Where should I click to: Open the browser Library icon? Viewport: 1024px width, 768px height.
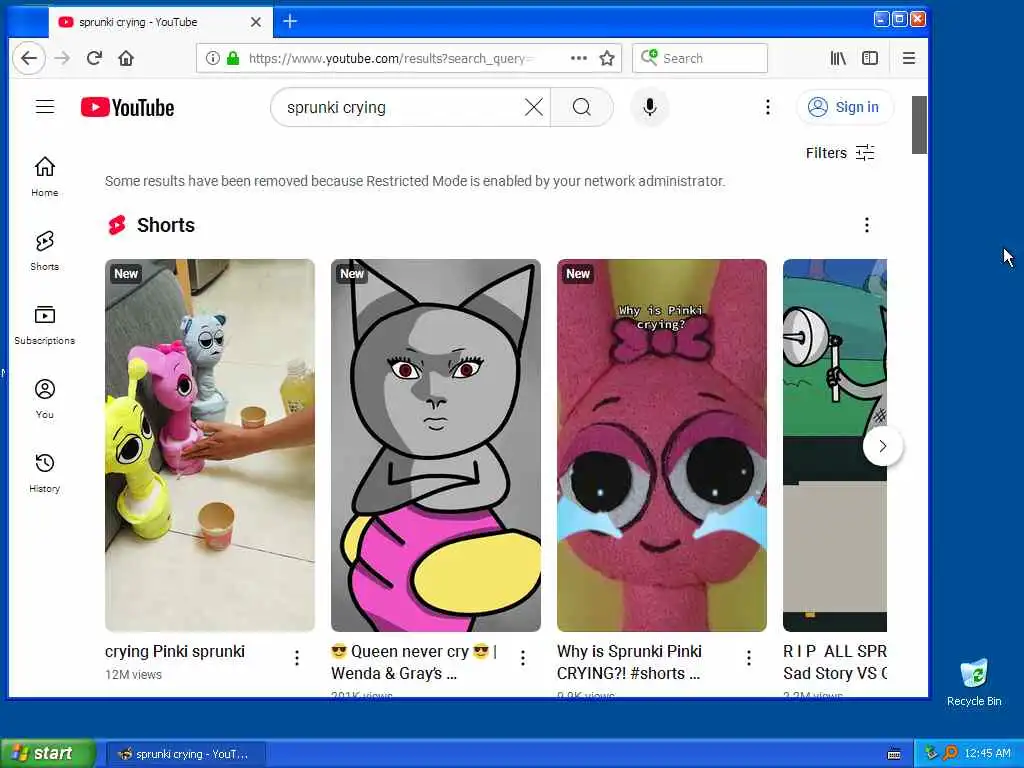coord(838,58)
